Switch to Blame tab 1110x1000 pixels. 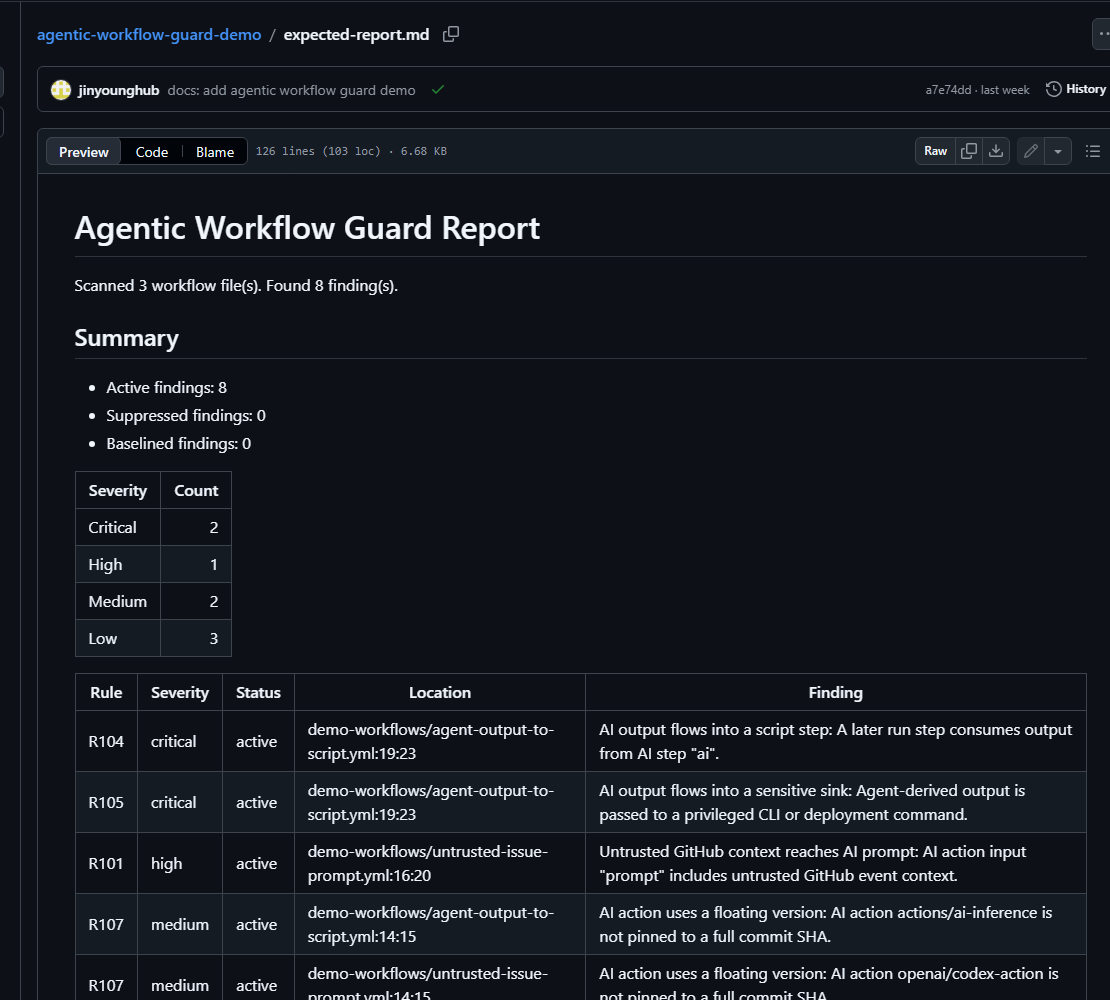click(x=214, y=151)
